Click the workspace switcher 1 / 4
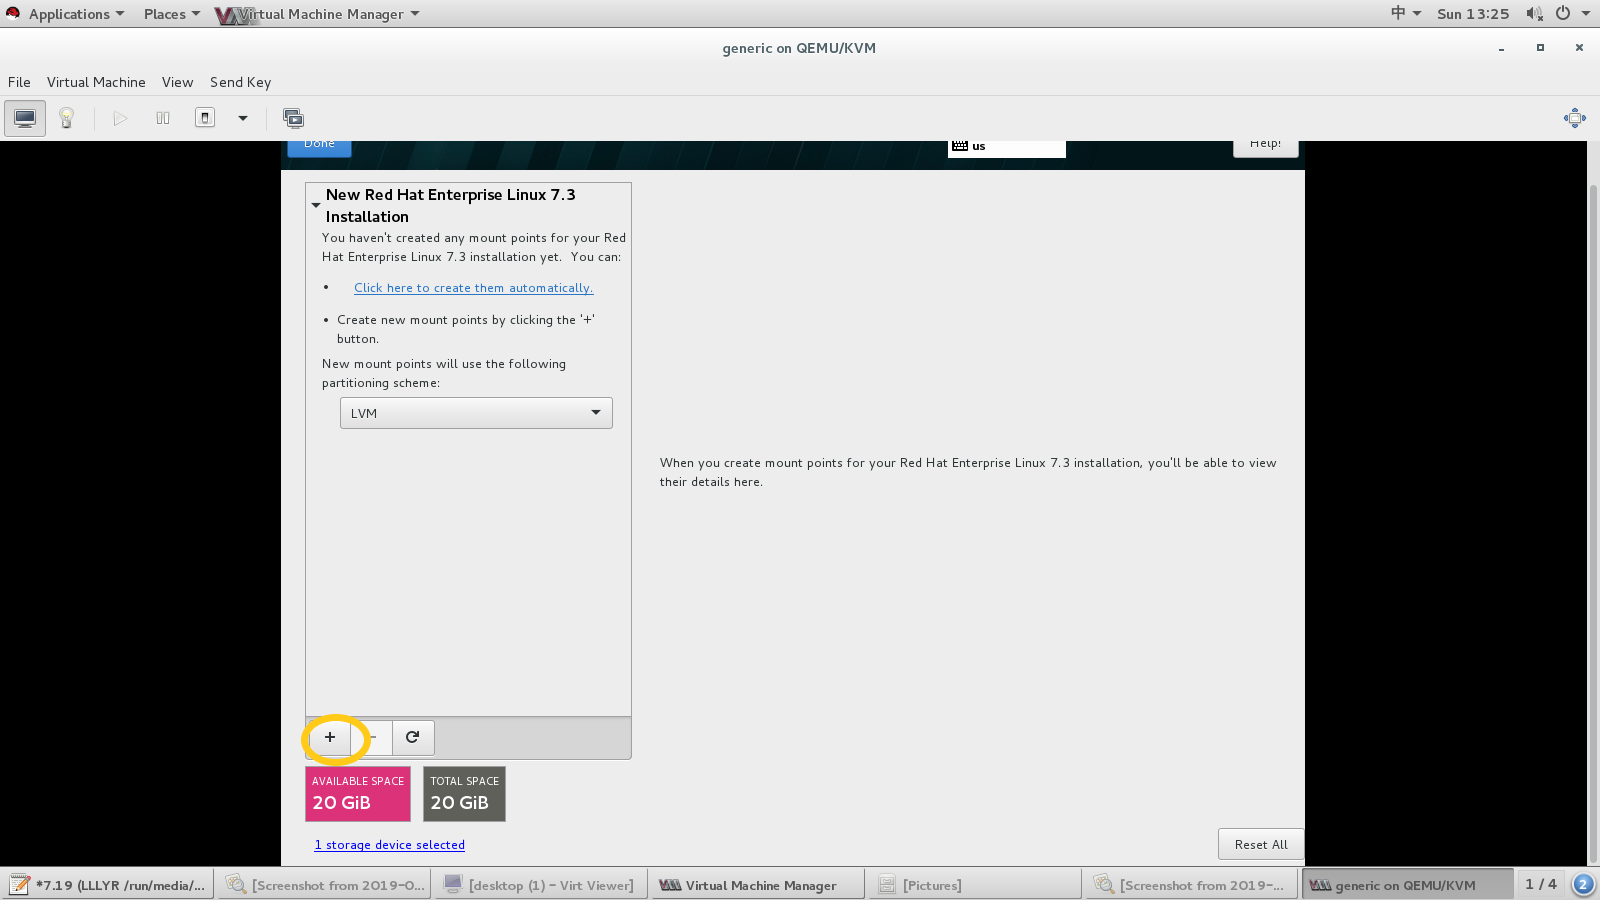The height and width of the screenshot is (900, 1600). [1541, 884]
